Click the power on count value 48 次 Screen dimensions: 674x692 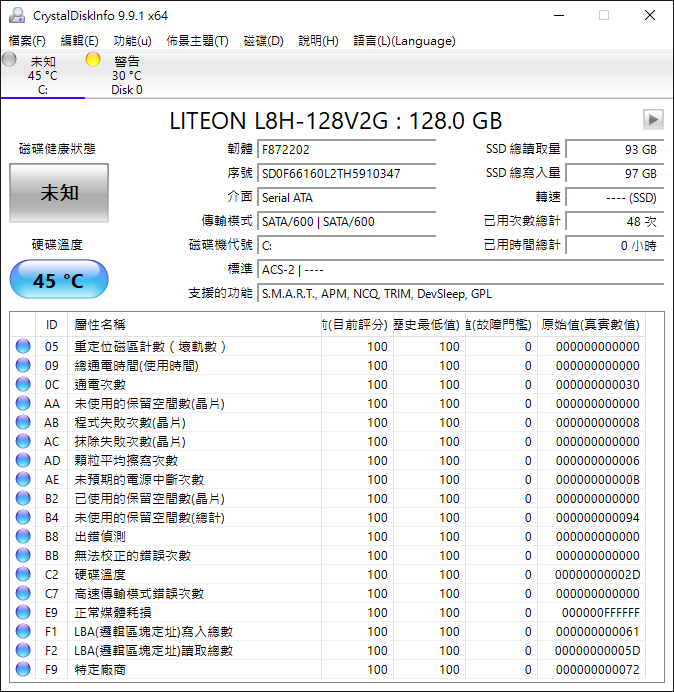(x=614, y=221)
